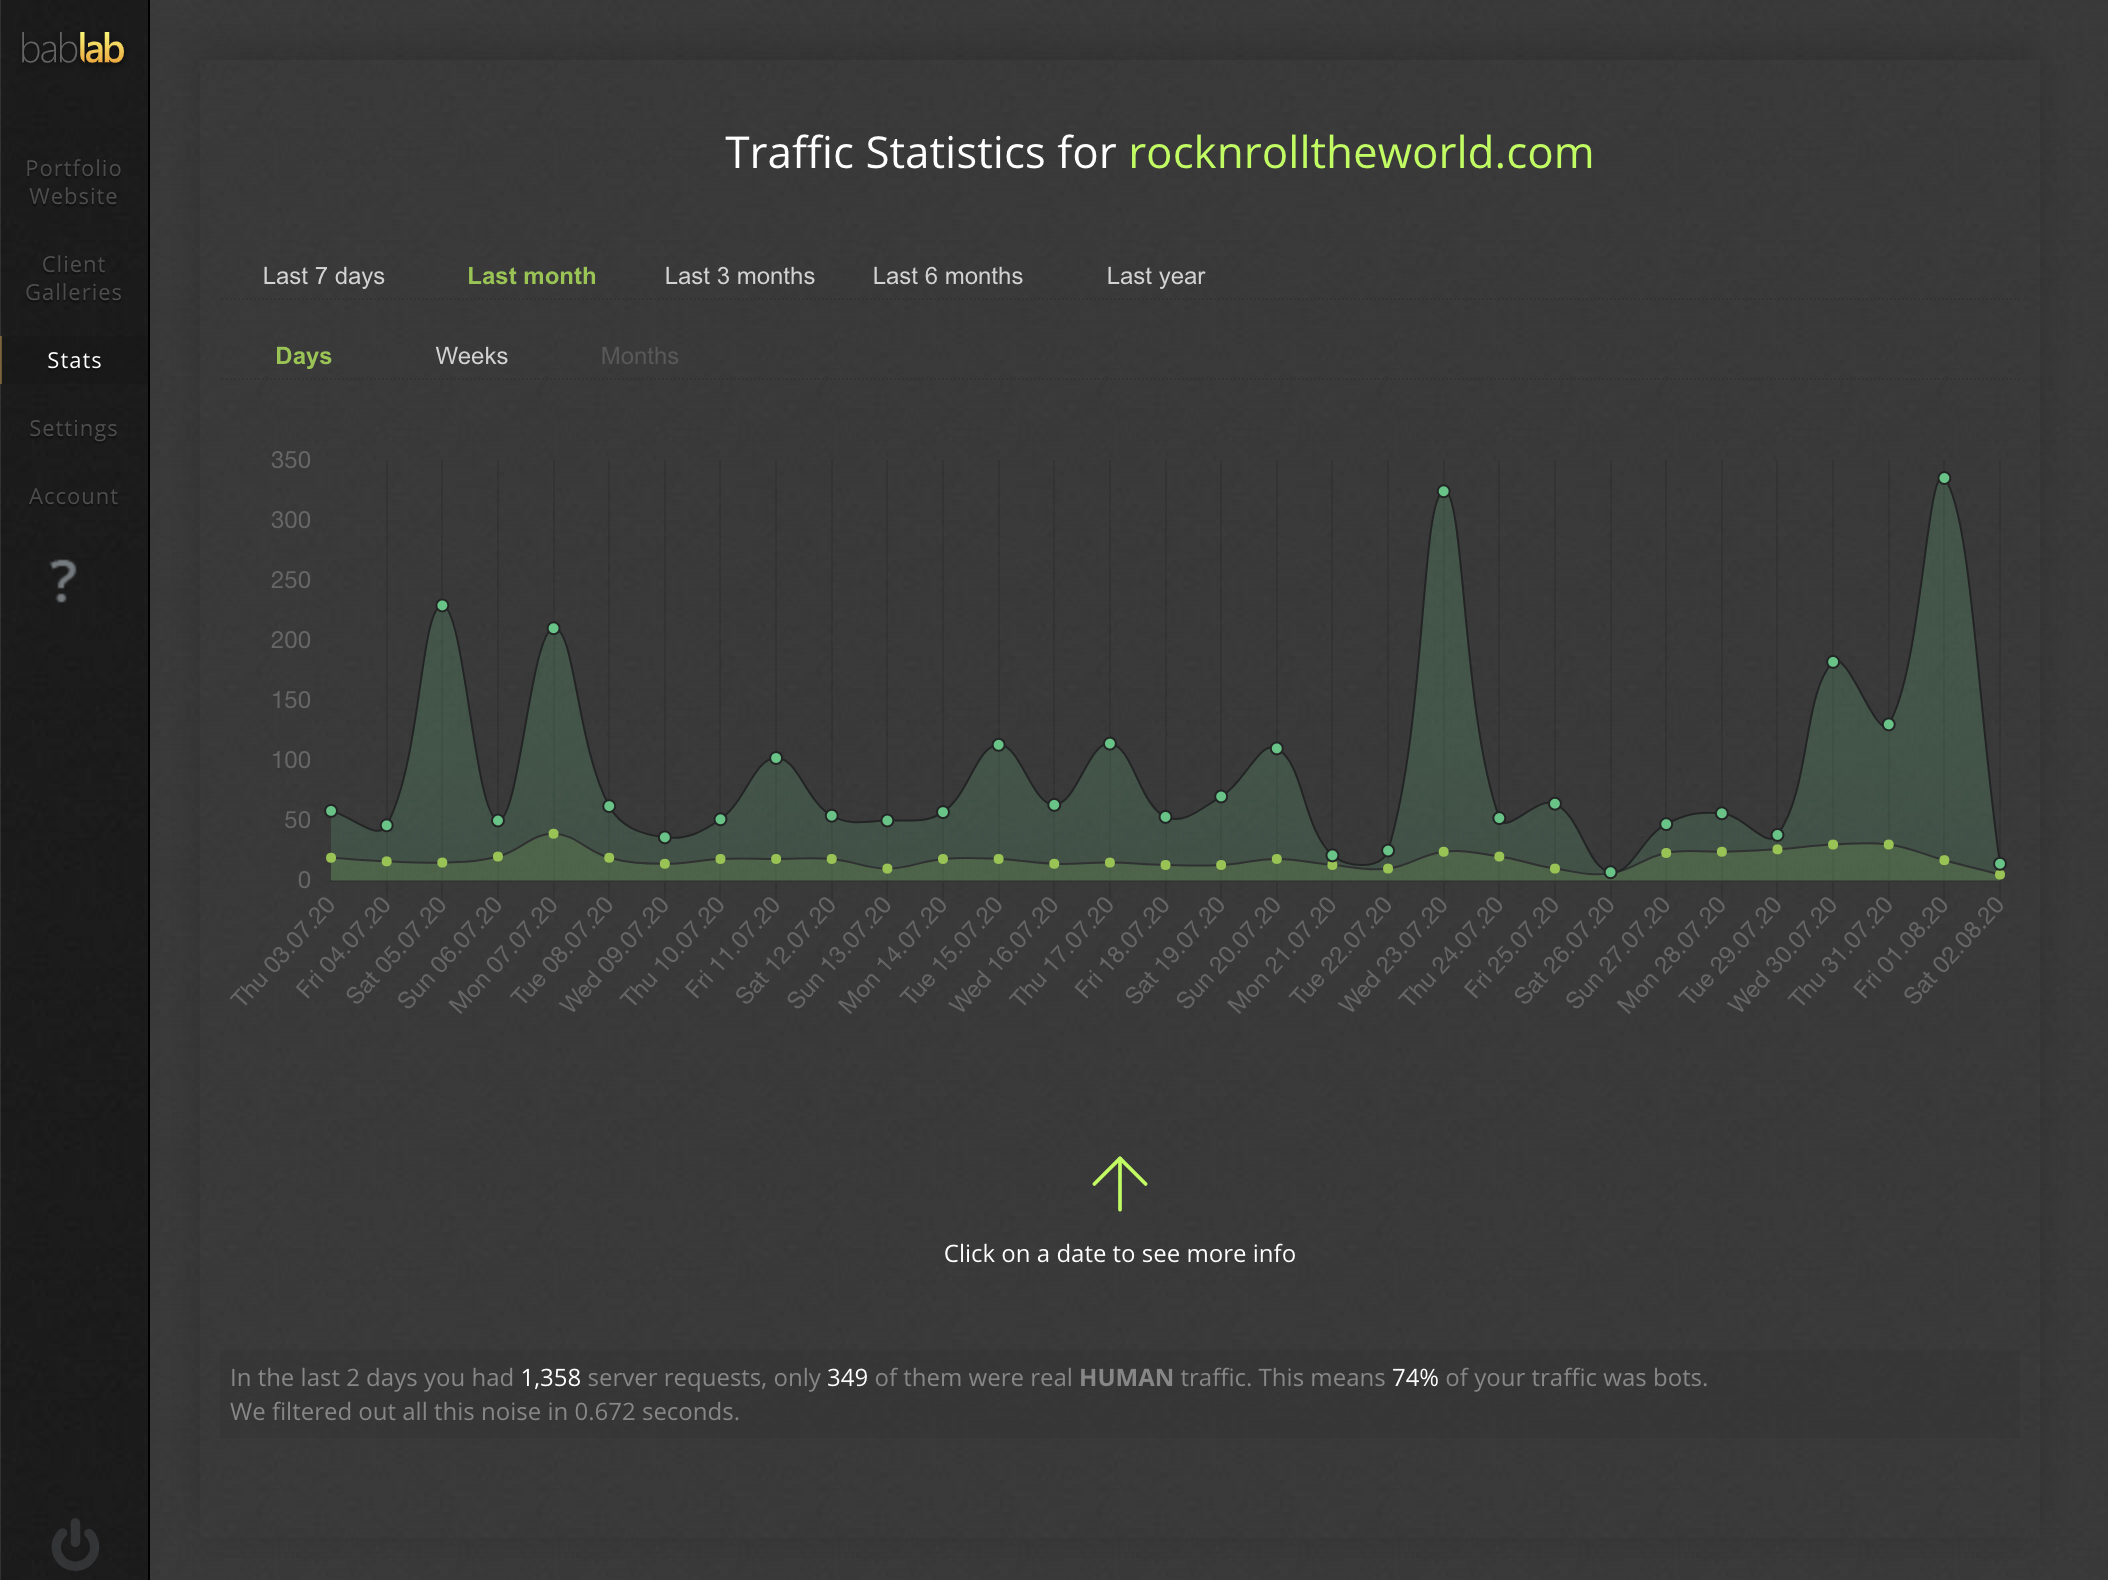Select Last 6 months range
Screen dimensions: 2108x1580
(947, 276)
